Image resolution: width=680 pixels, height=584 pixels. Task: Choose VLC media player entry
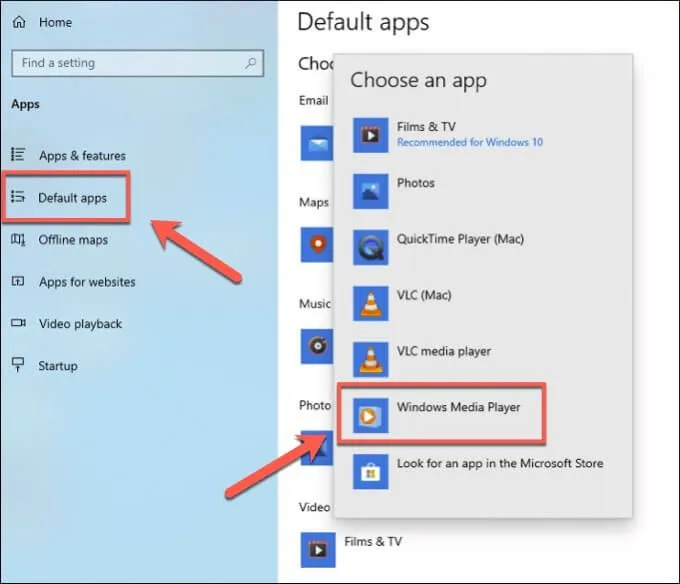[x=444, y=351]
